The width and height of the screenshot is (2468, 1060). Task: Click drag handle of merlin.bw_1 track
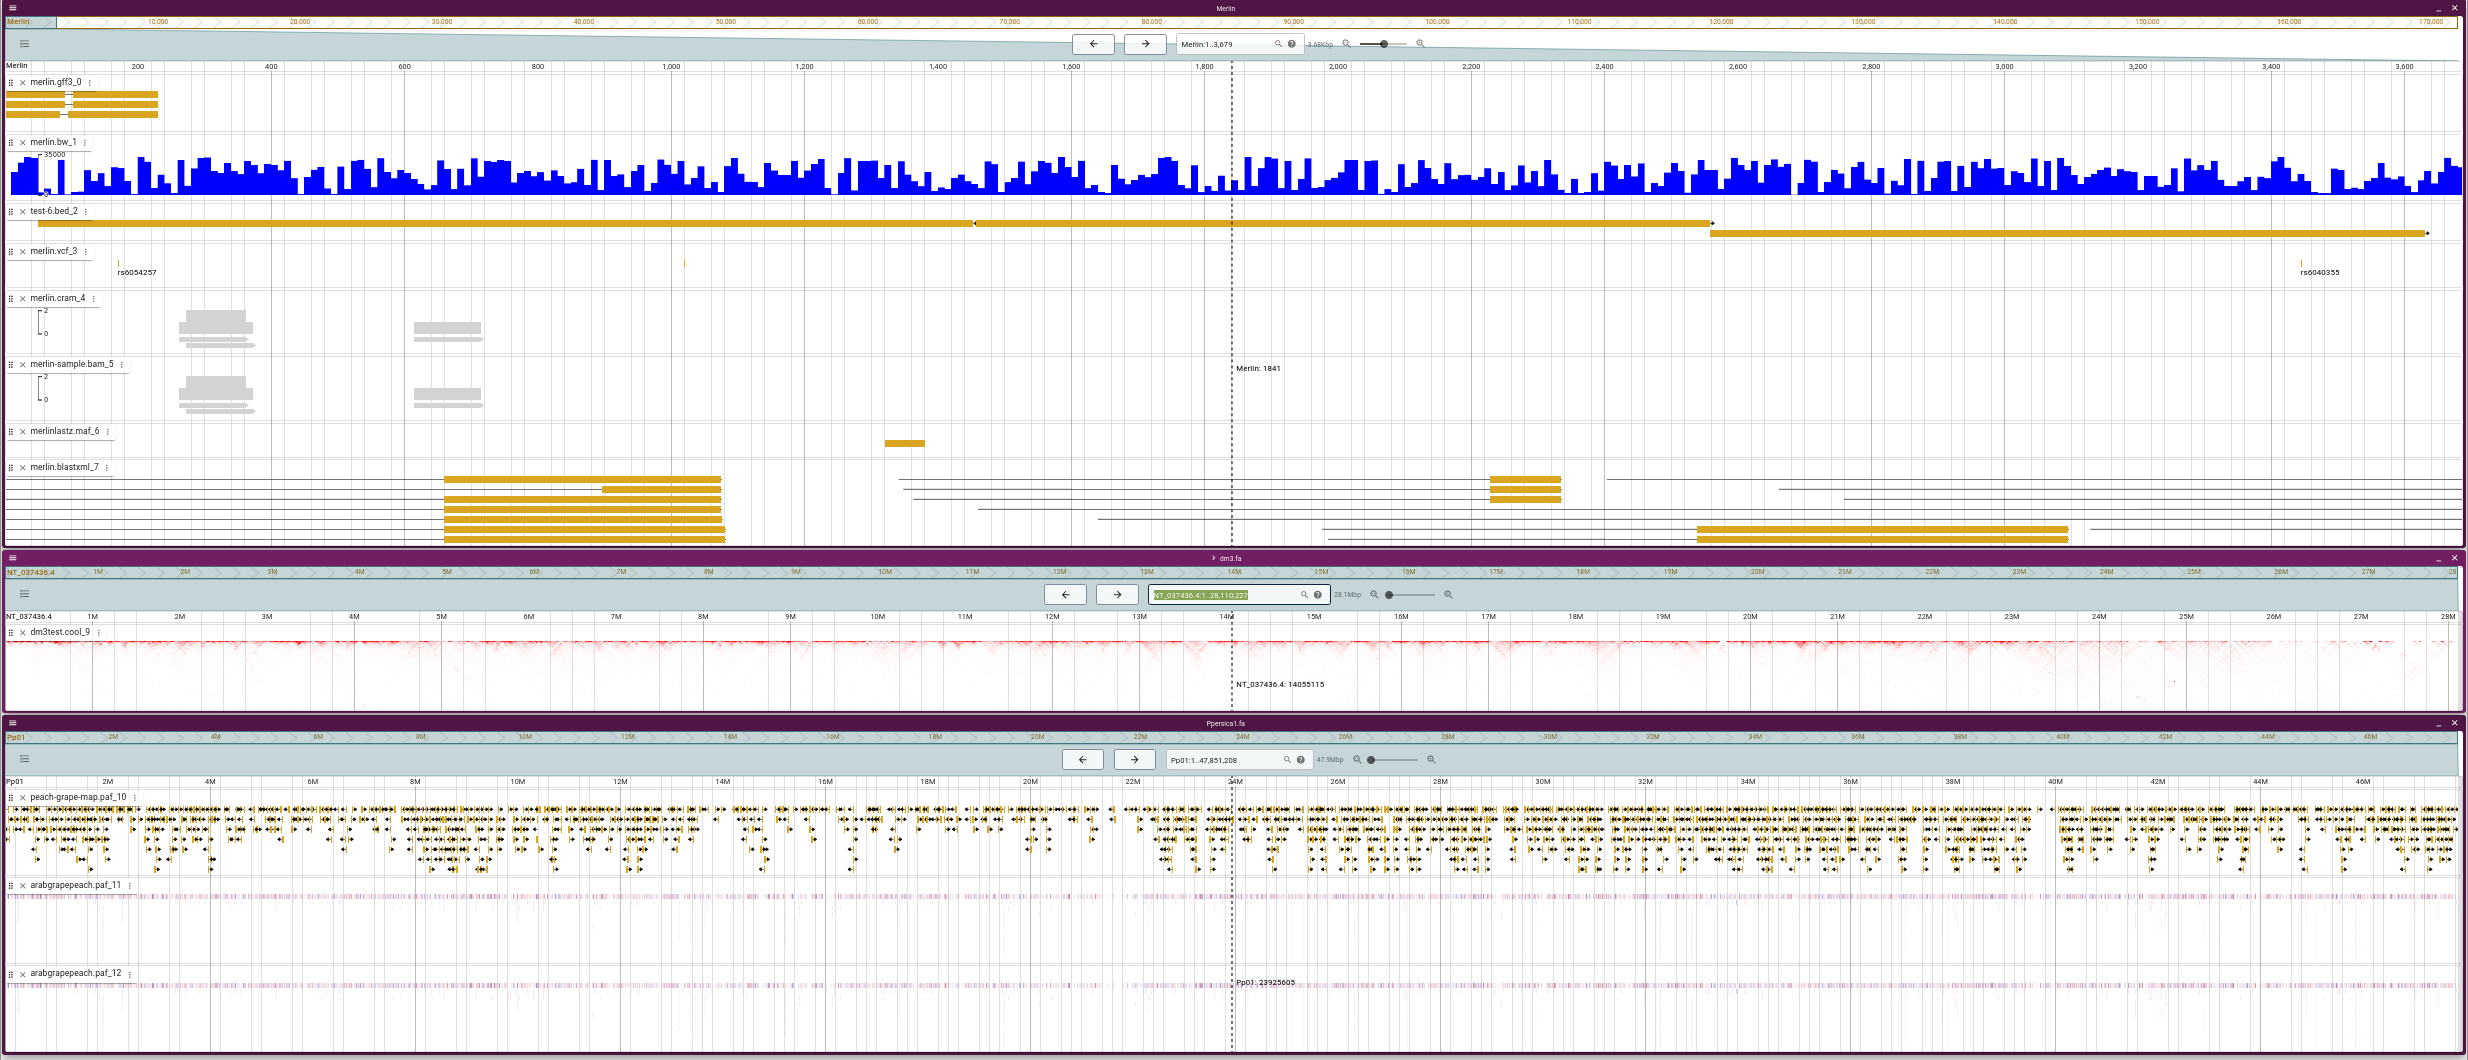(11, 143)
